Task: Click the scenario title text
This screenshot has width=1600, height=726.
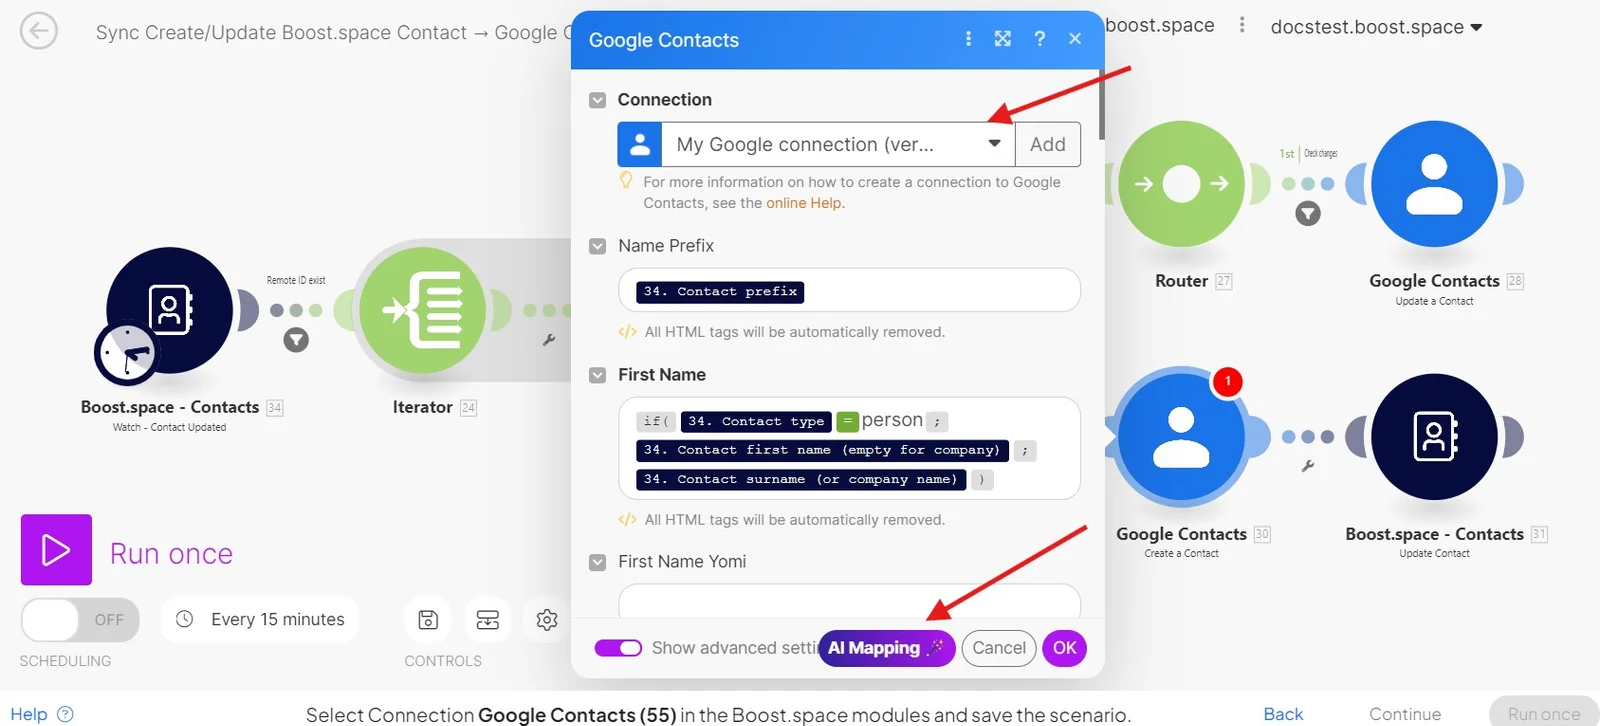Action: (x=333, y=32)
